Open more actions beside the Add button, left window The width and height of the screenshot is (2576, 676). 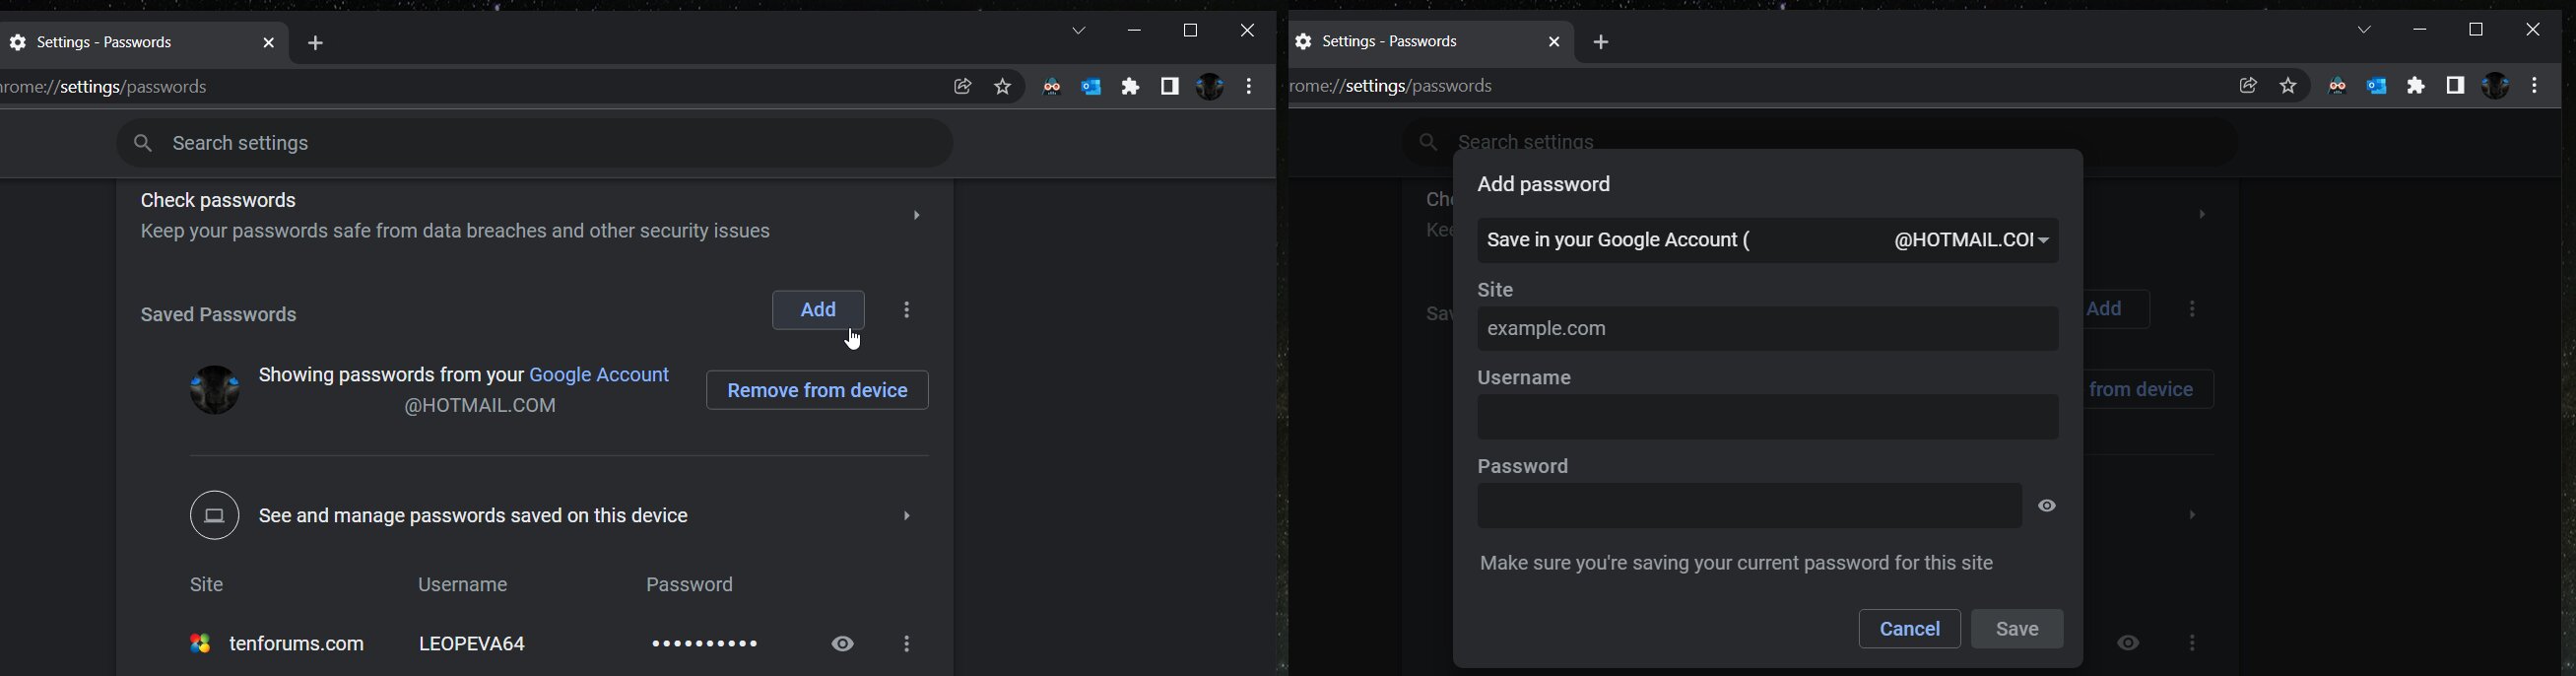click(x=908, y=310)
